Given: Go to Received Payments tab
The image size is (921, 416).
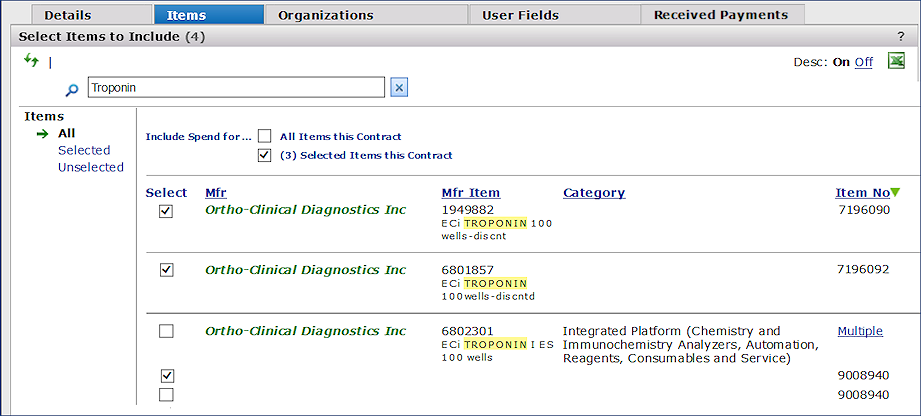Looking at the screenshot, I should point(721,15).
